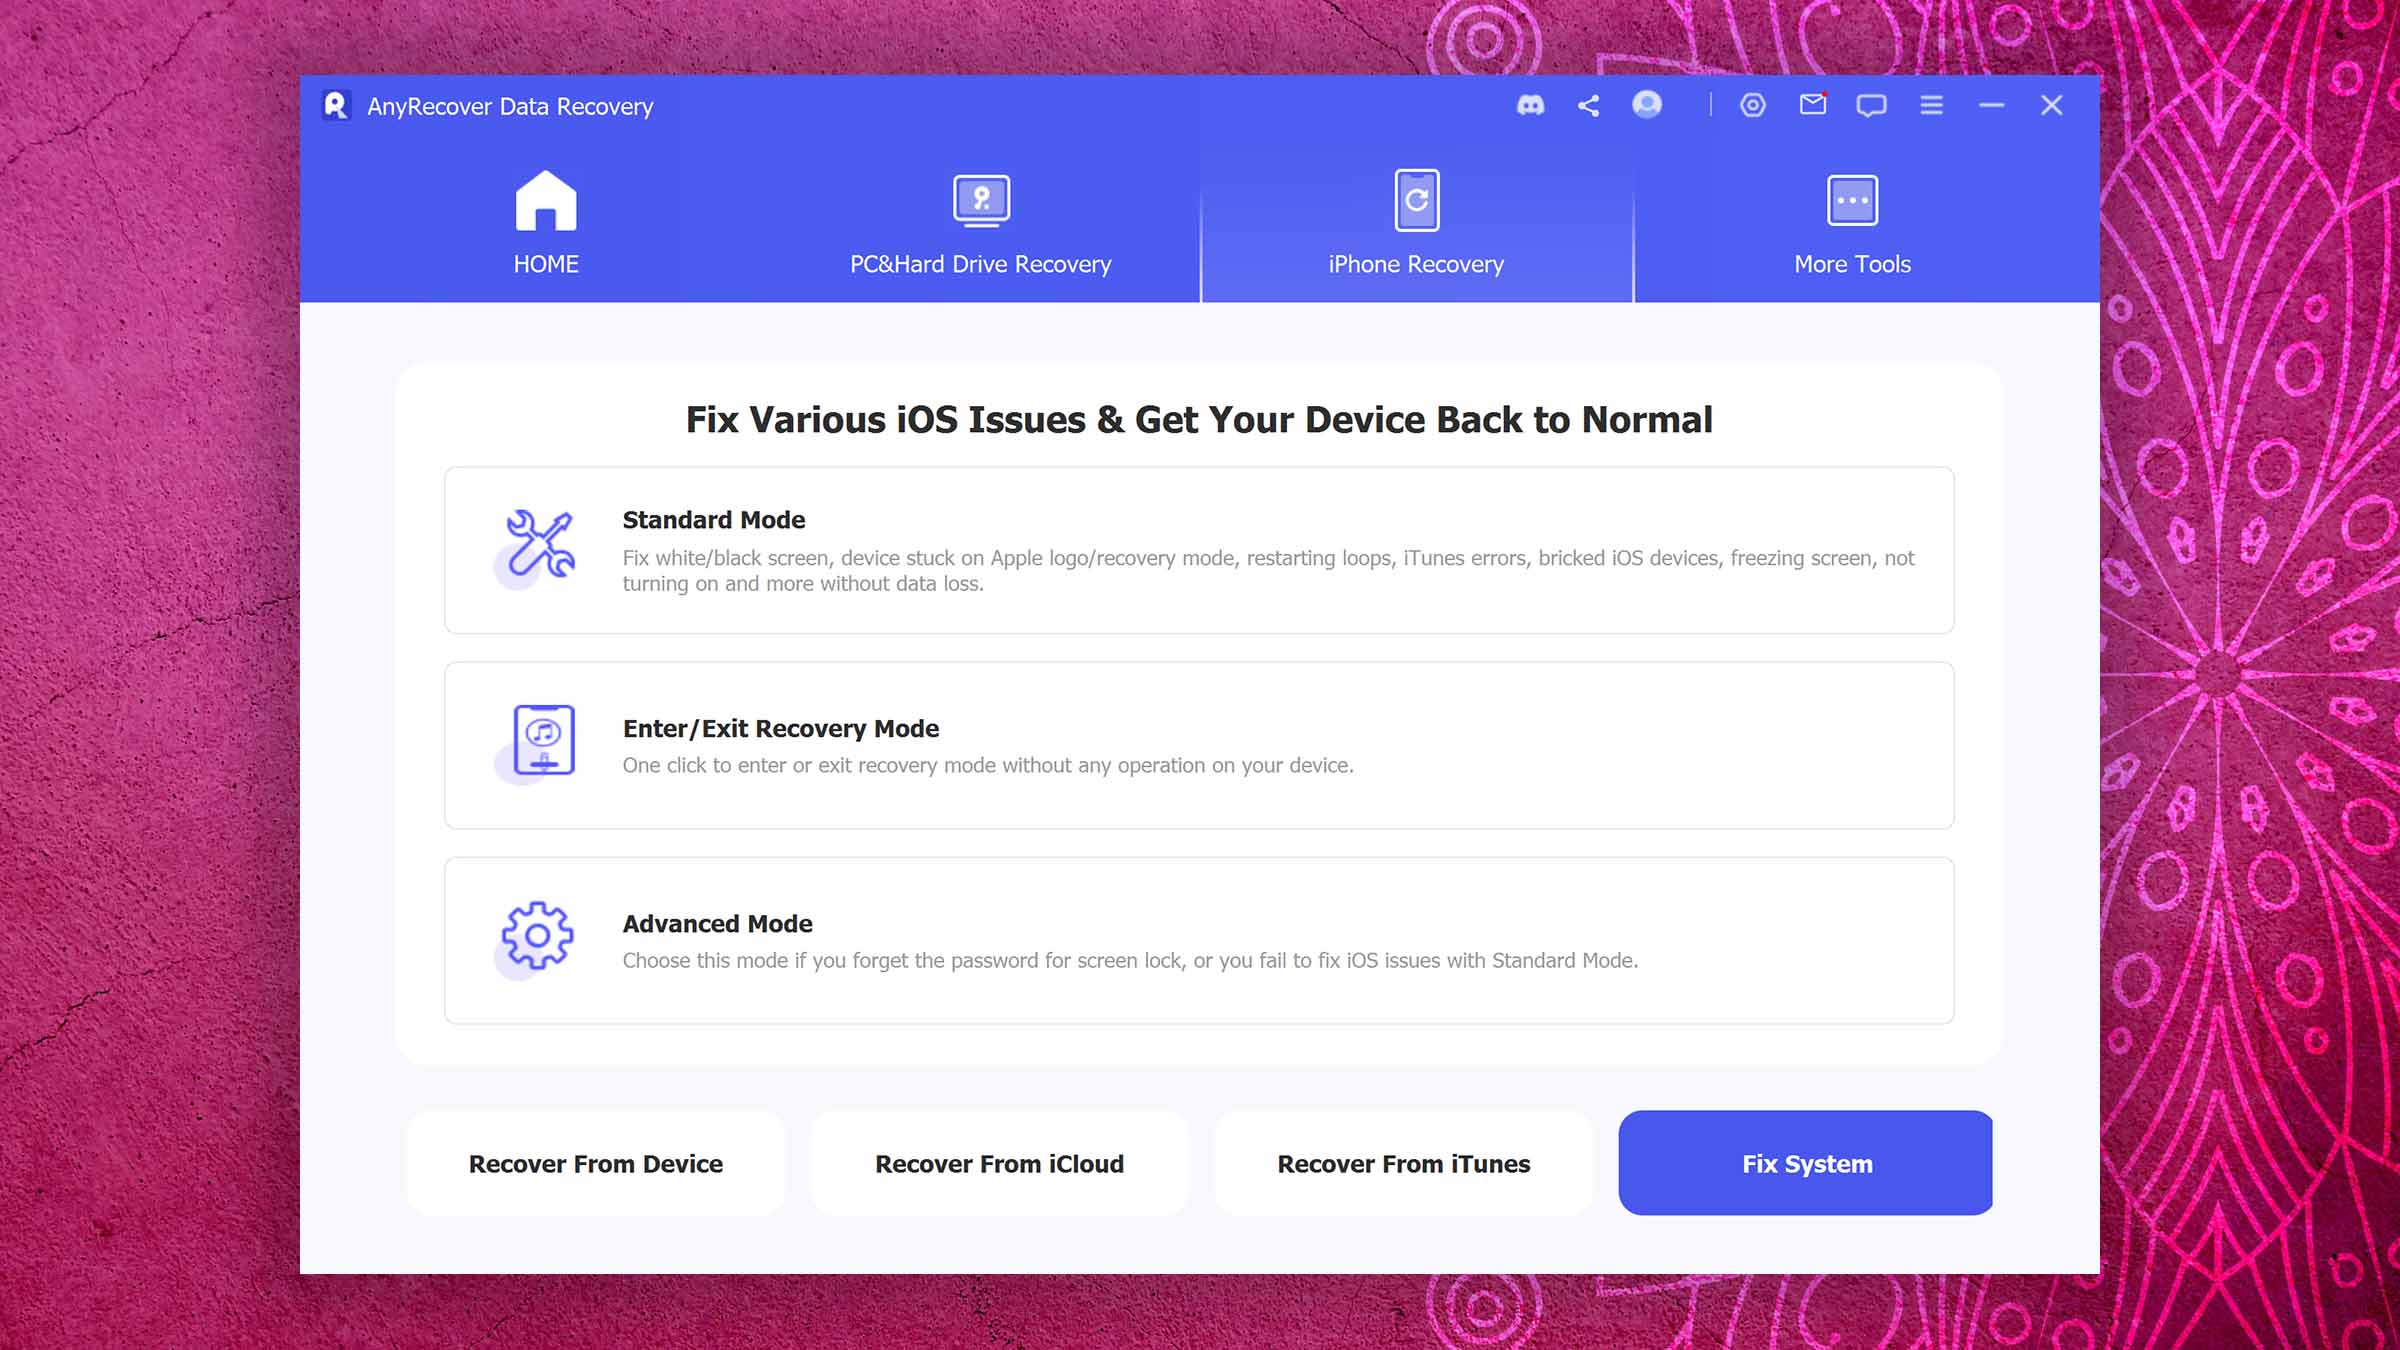Choose Recover From iCloud
The image size is (2400, 1350).
pyautogui.click(x=1000, y=1163)
